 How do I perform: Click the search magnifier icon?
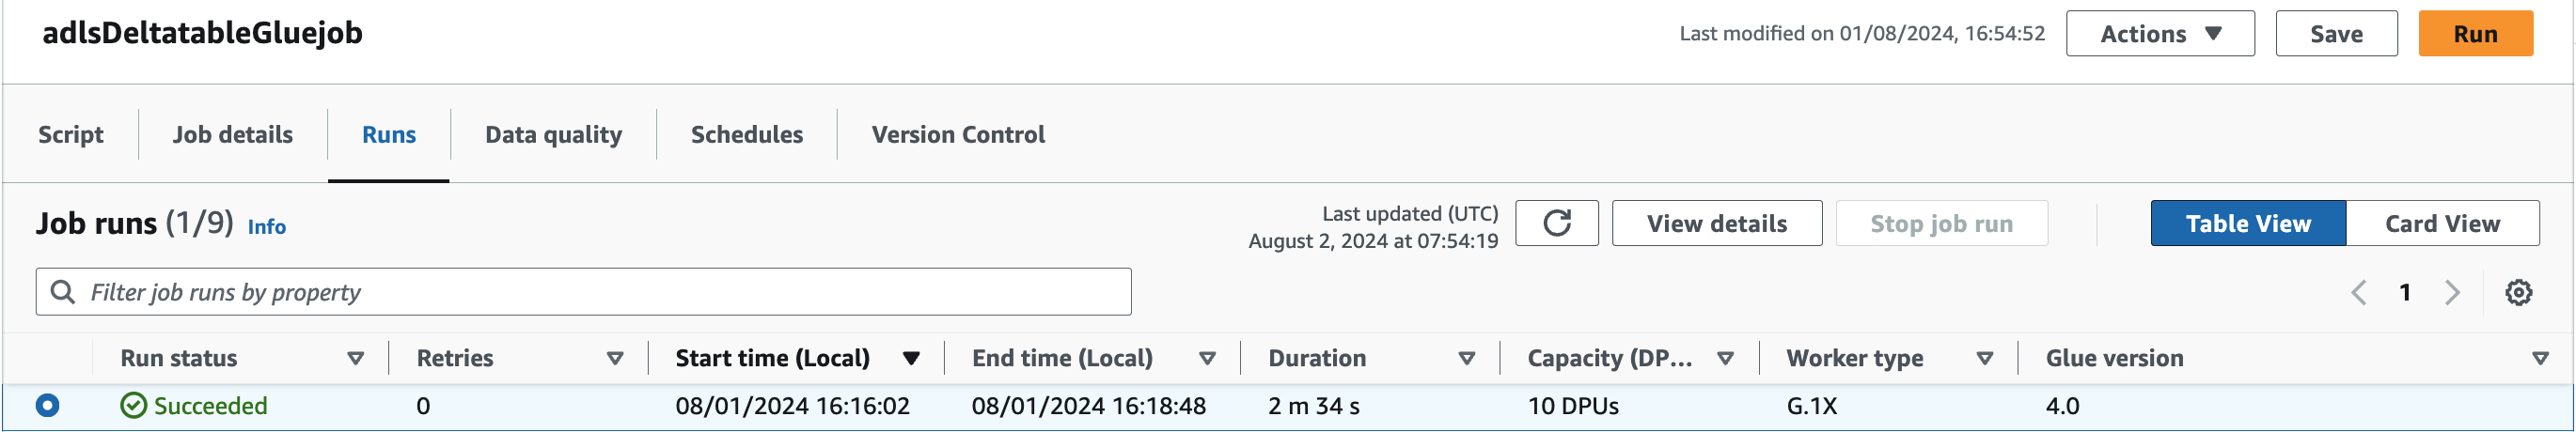(x=62, y=291)
